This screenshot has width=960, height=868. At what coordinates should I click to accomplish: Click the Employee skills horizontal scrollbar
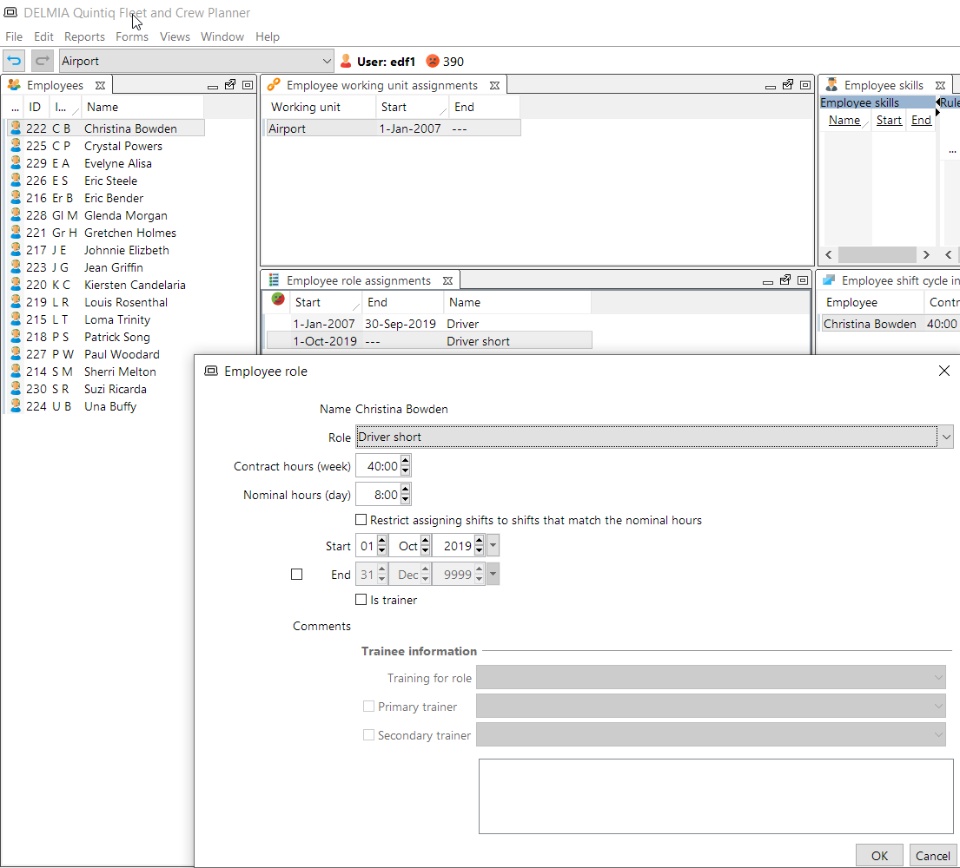click(x=877, y=255)
